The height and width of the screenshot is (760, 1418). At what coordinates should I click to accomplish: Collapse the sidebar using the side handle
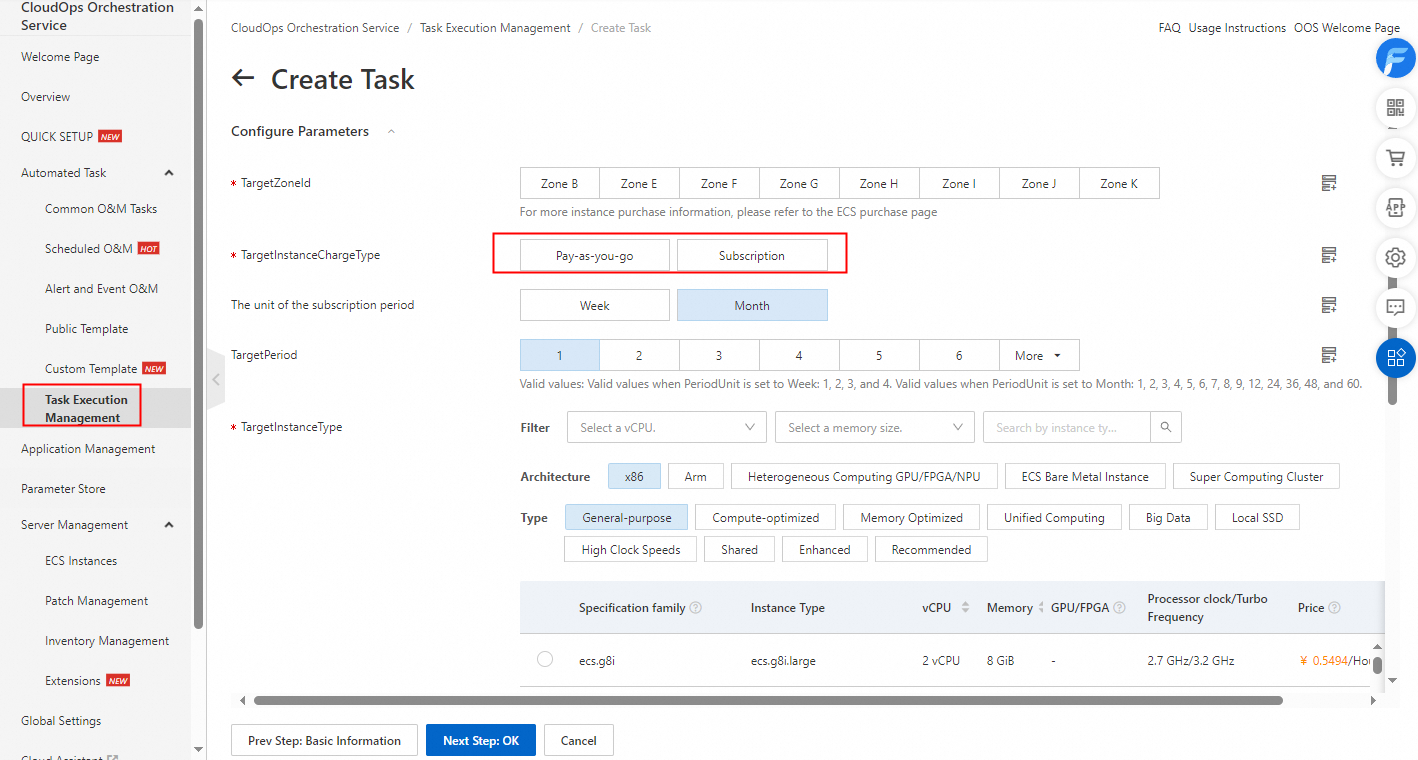pyautogui.click(x=216, y=379)
